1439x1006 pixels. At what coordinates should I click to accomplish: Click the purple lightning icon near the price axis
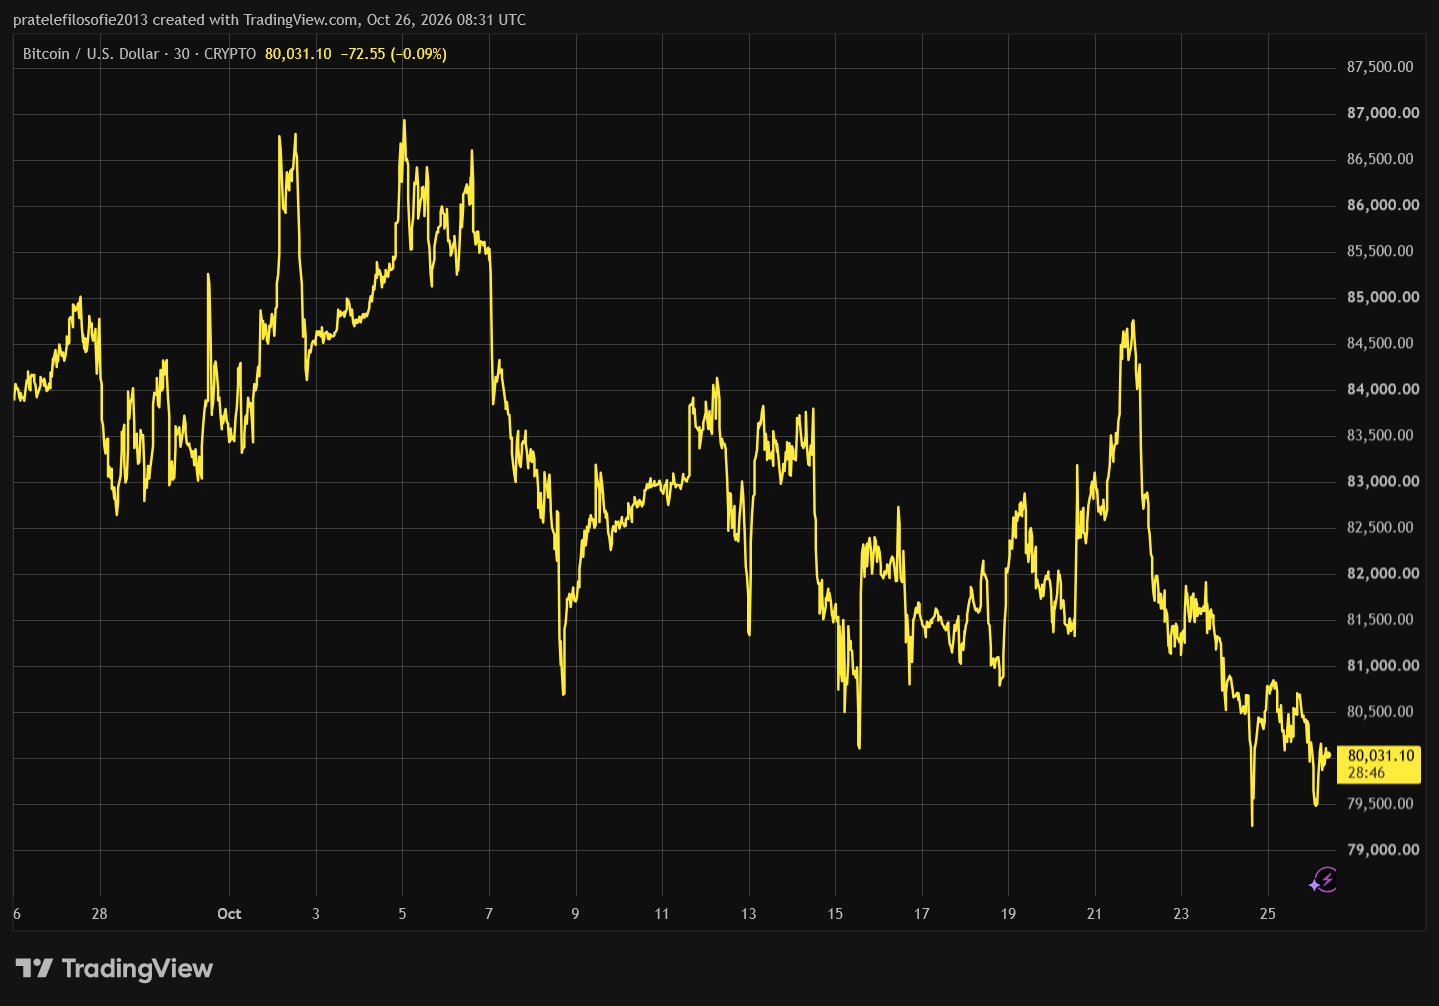1323,880
